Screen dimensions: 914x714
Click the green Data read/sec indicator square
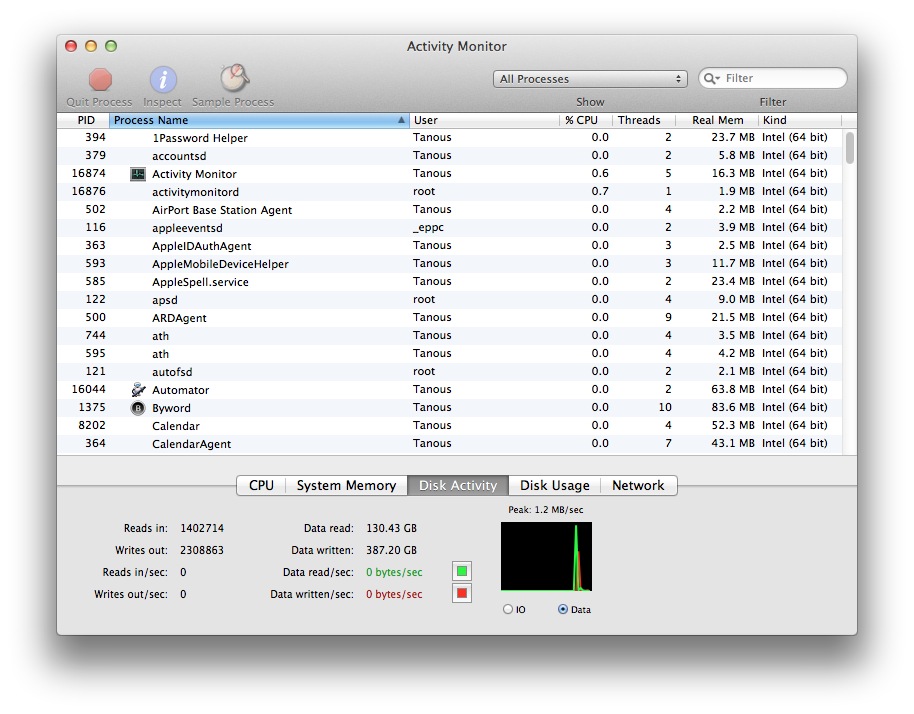(x=461, y=572)
